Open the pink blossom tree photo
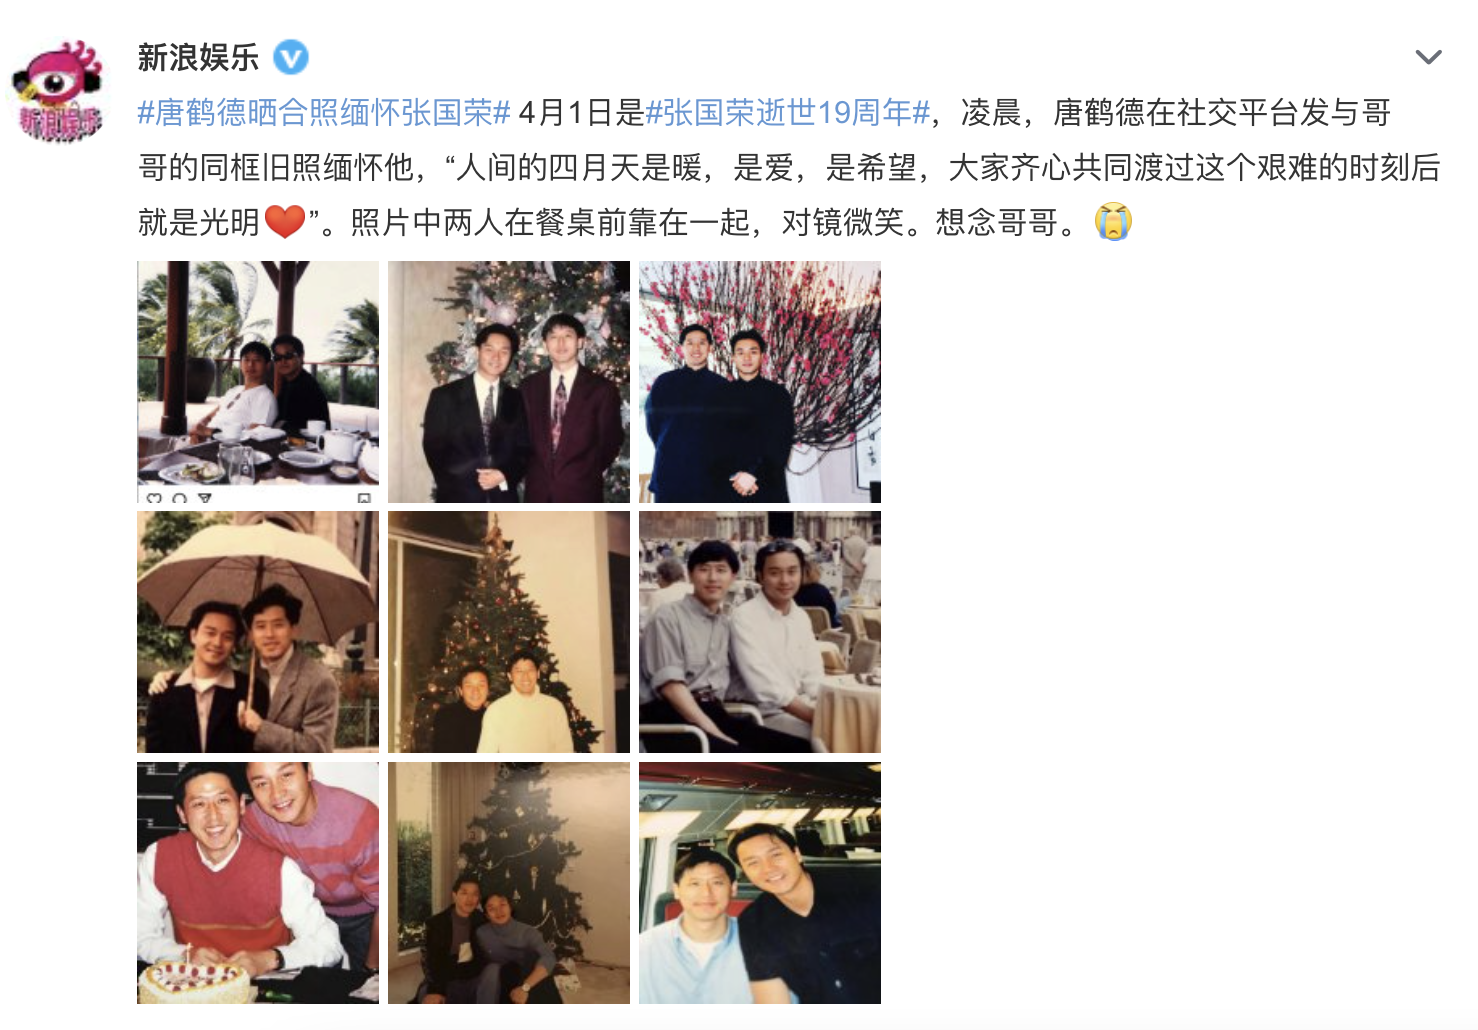Viewport: 1478px width, 1030px height. pos(760,382)
